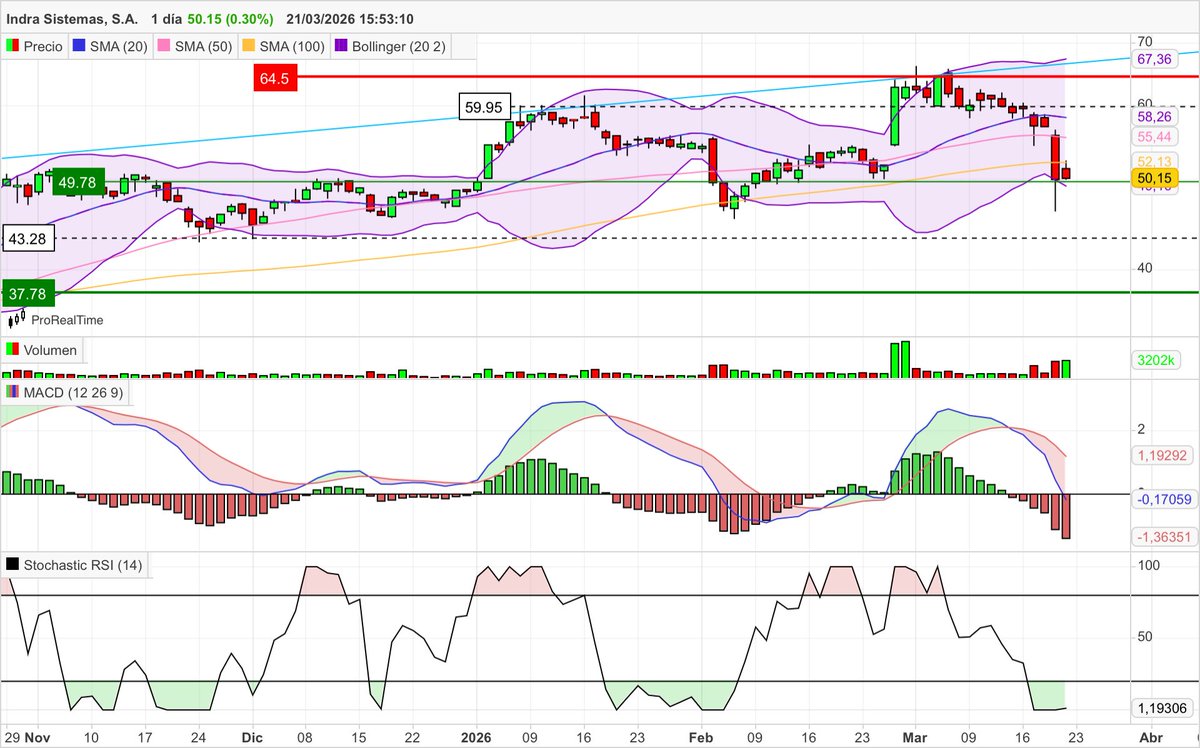Click the -0,17059 MACD value tag

coord(1164,498)
